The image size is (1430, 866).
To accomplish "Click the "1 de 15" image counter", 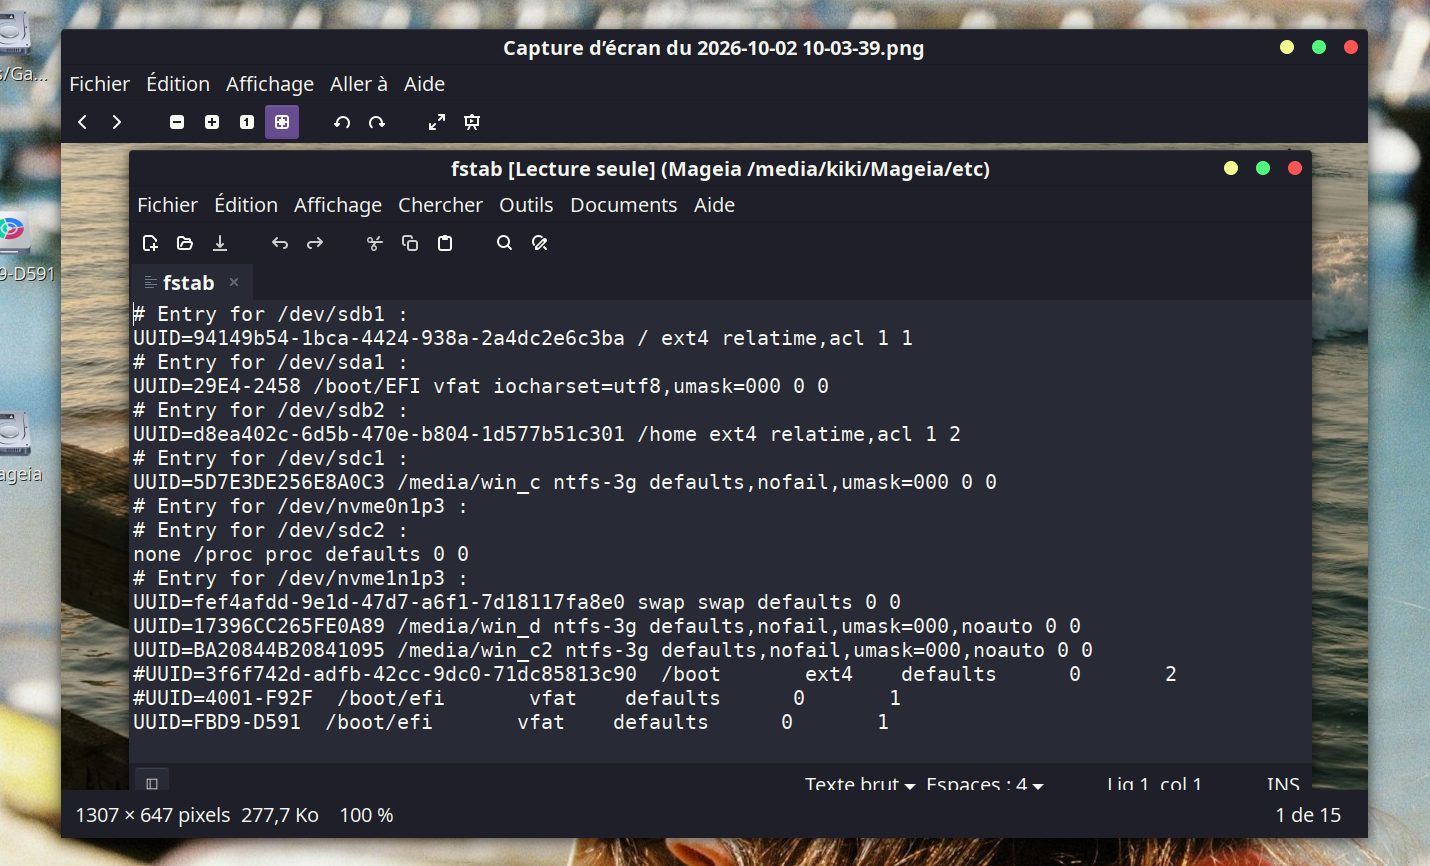I will (1308, 815).
